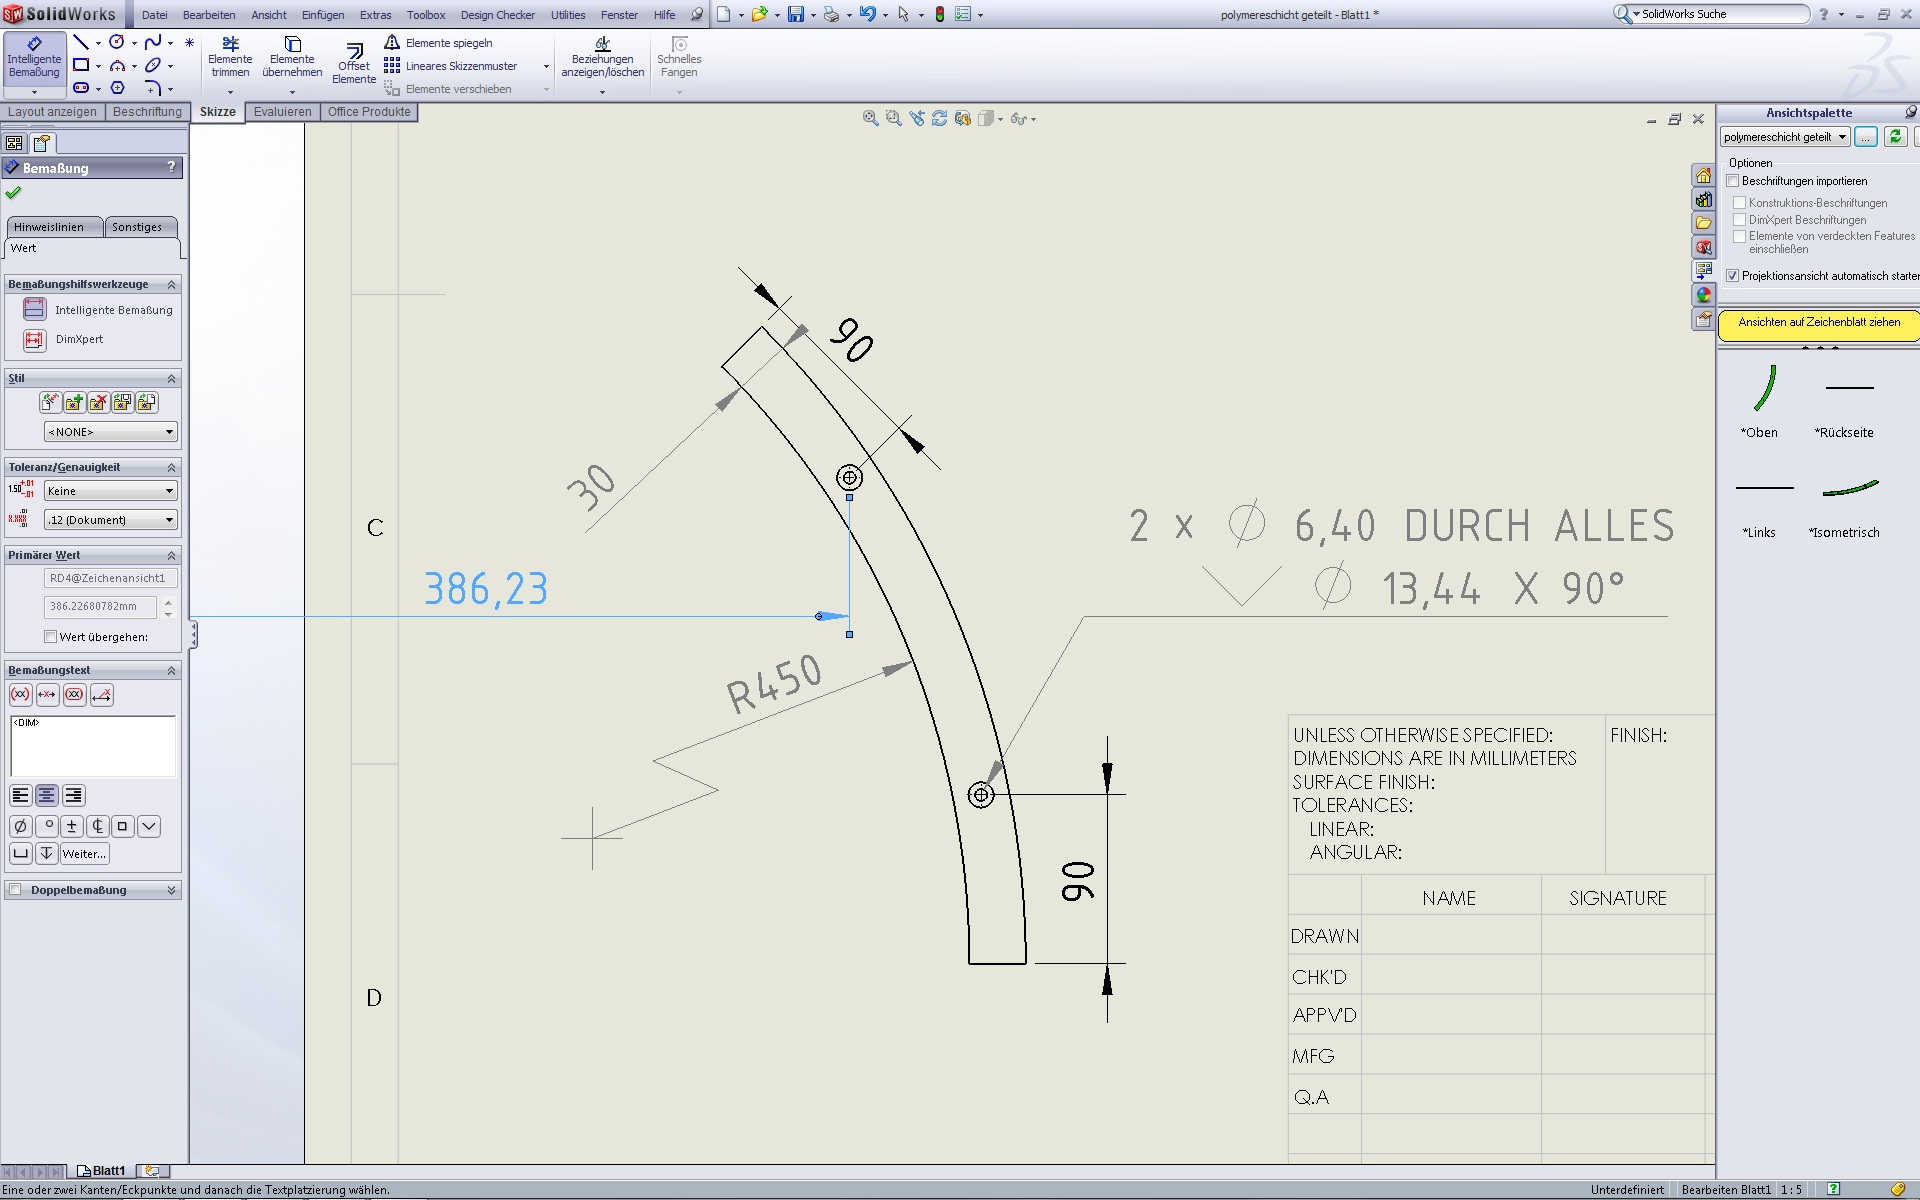This screenshot has height=1200, width=1920.
Task: Open the Einfügen menu
Action: point(322,15)
